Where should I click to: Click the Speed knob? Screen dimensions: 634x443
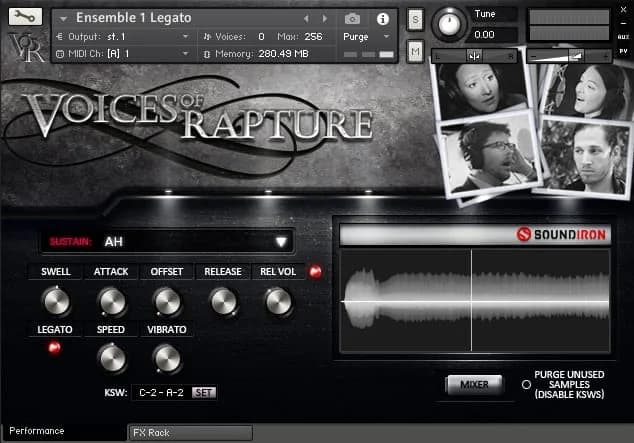click(x=112, y=359)
